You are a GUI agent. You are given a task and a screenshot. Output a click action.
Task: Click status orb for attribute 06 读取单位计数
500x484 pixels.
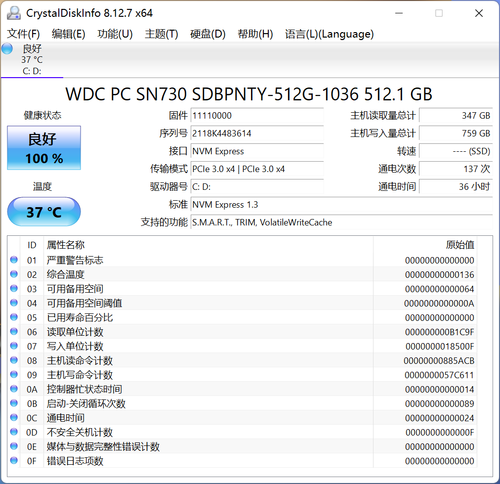pyautogui.click(x=14, y=331)
